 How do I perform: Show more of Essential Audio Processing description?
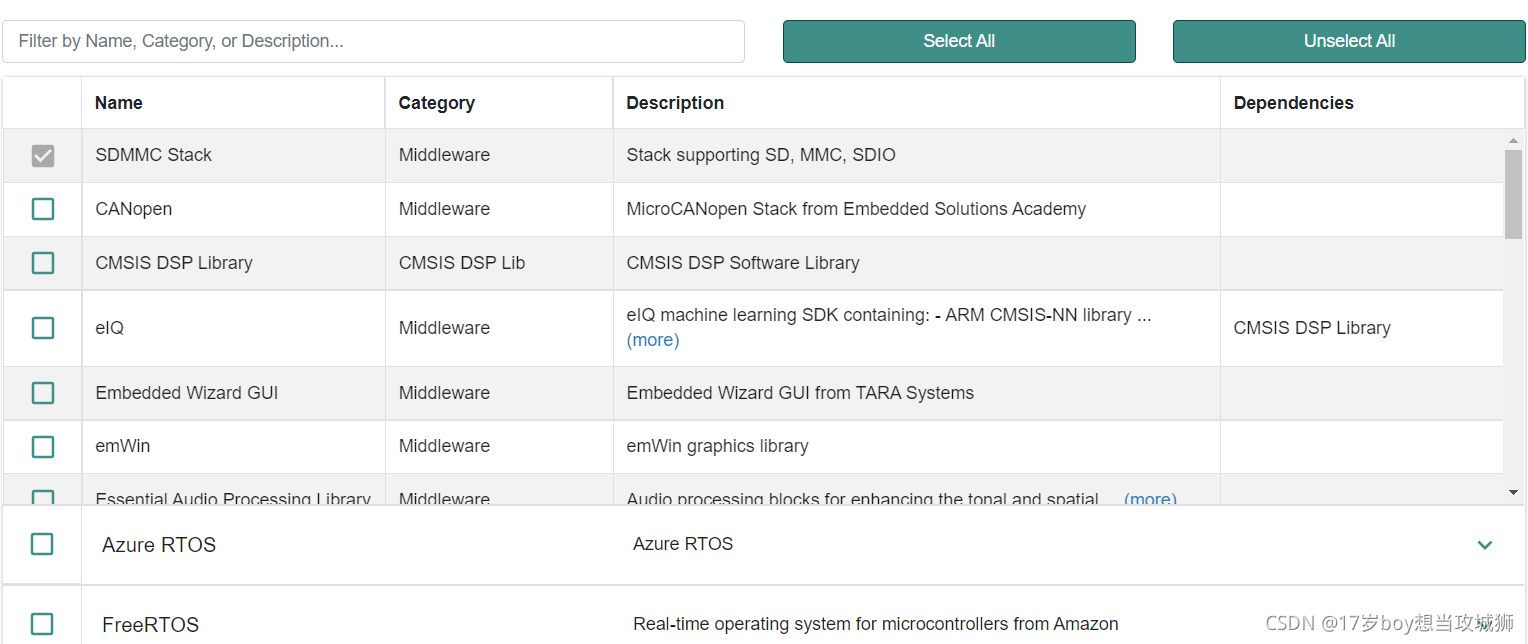1150,498
